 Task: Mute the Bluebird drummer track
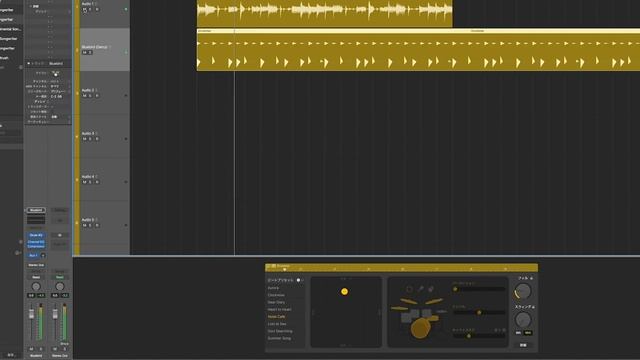[84, 53]
